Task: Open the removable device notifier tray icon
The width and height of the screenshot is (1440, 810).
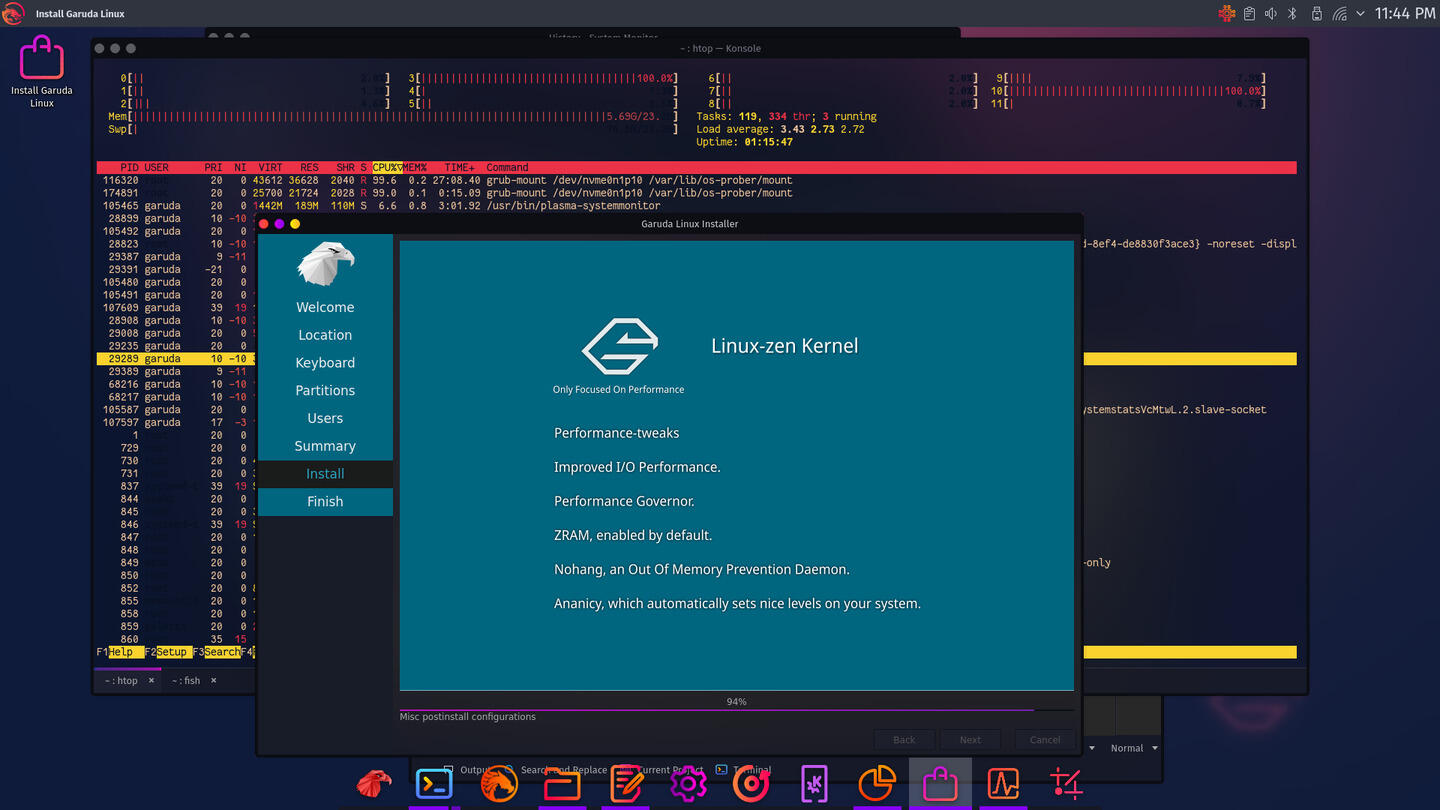Action: pos(1316,14)
